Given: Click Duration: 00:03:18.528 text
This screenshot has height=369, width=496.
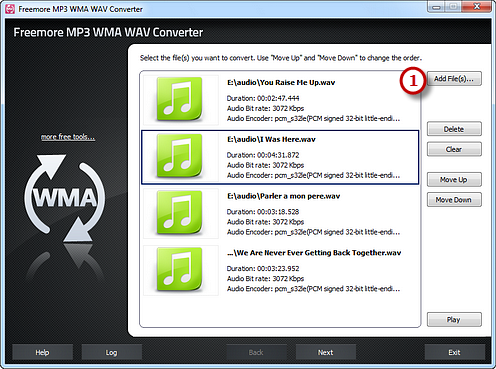Looking at the screenshot, I should 263,212.
